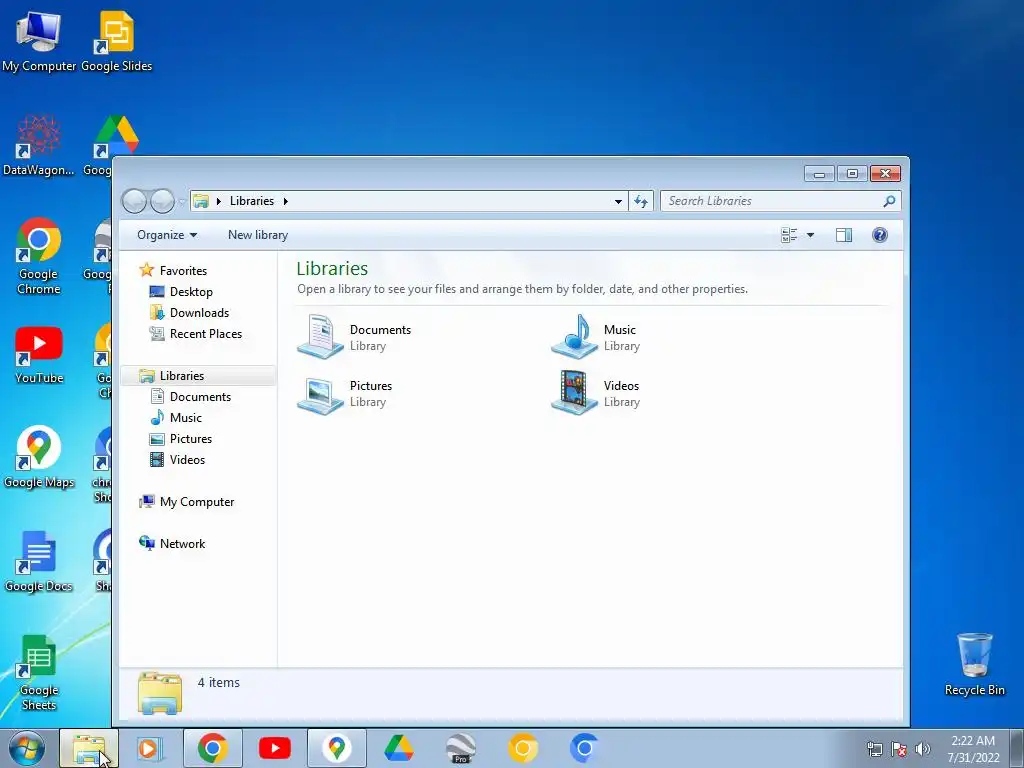Maximize the Libraries window
This screenshot has height=768, width=1024.
point(852,174)
